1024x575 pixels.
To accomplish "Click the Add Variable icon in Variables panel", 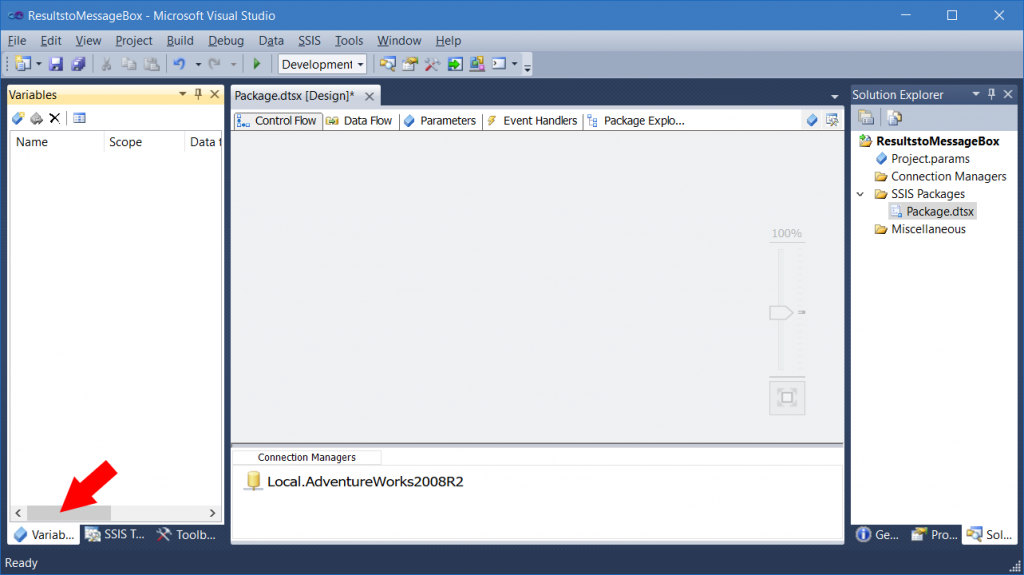I will (x=18, y=118).
